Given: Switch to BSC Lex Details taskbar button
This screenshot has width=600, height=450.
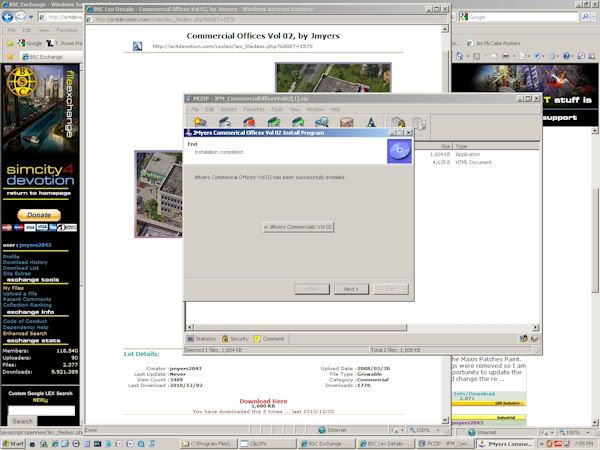Looking at the screenshot, I should 386,444.
